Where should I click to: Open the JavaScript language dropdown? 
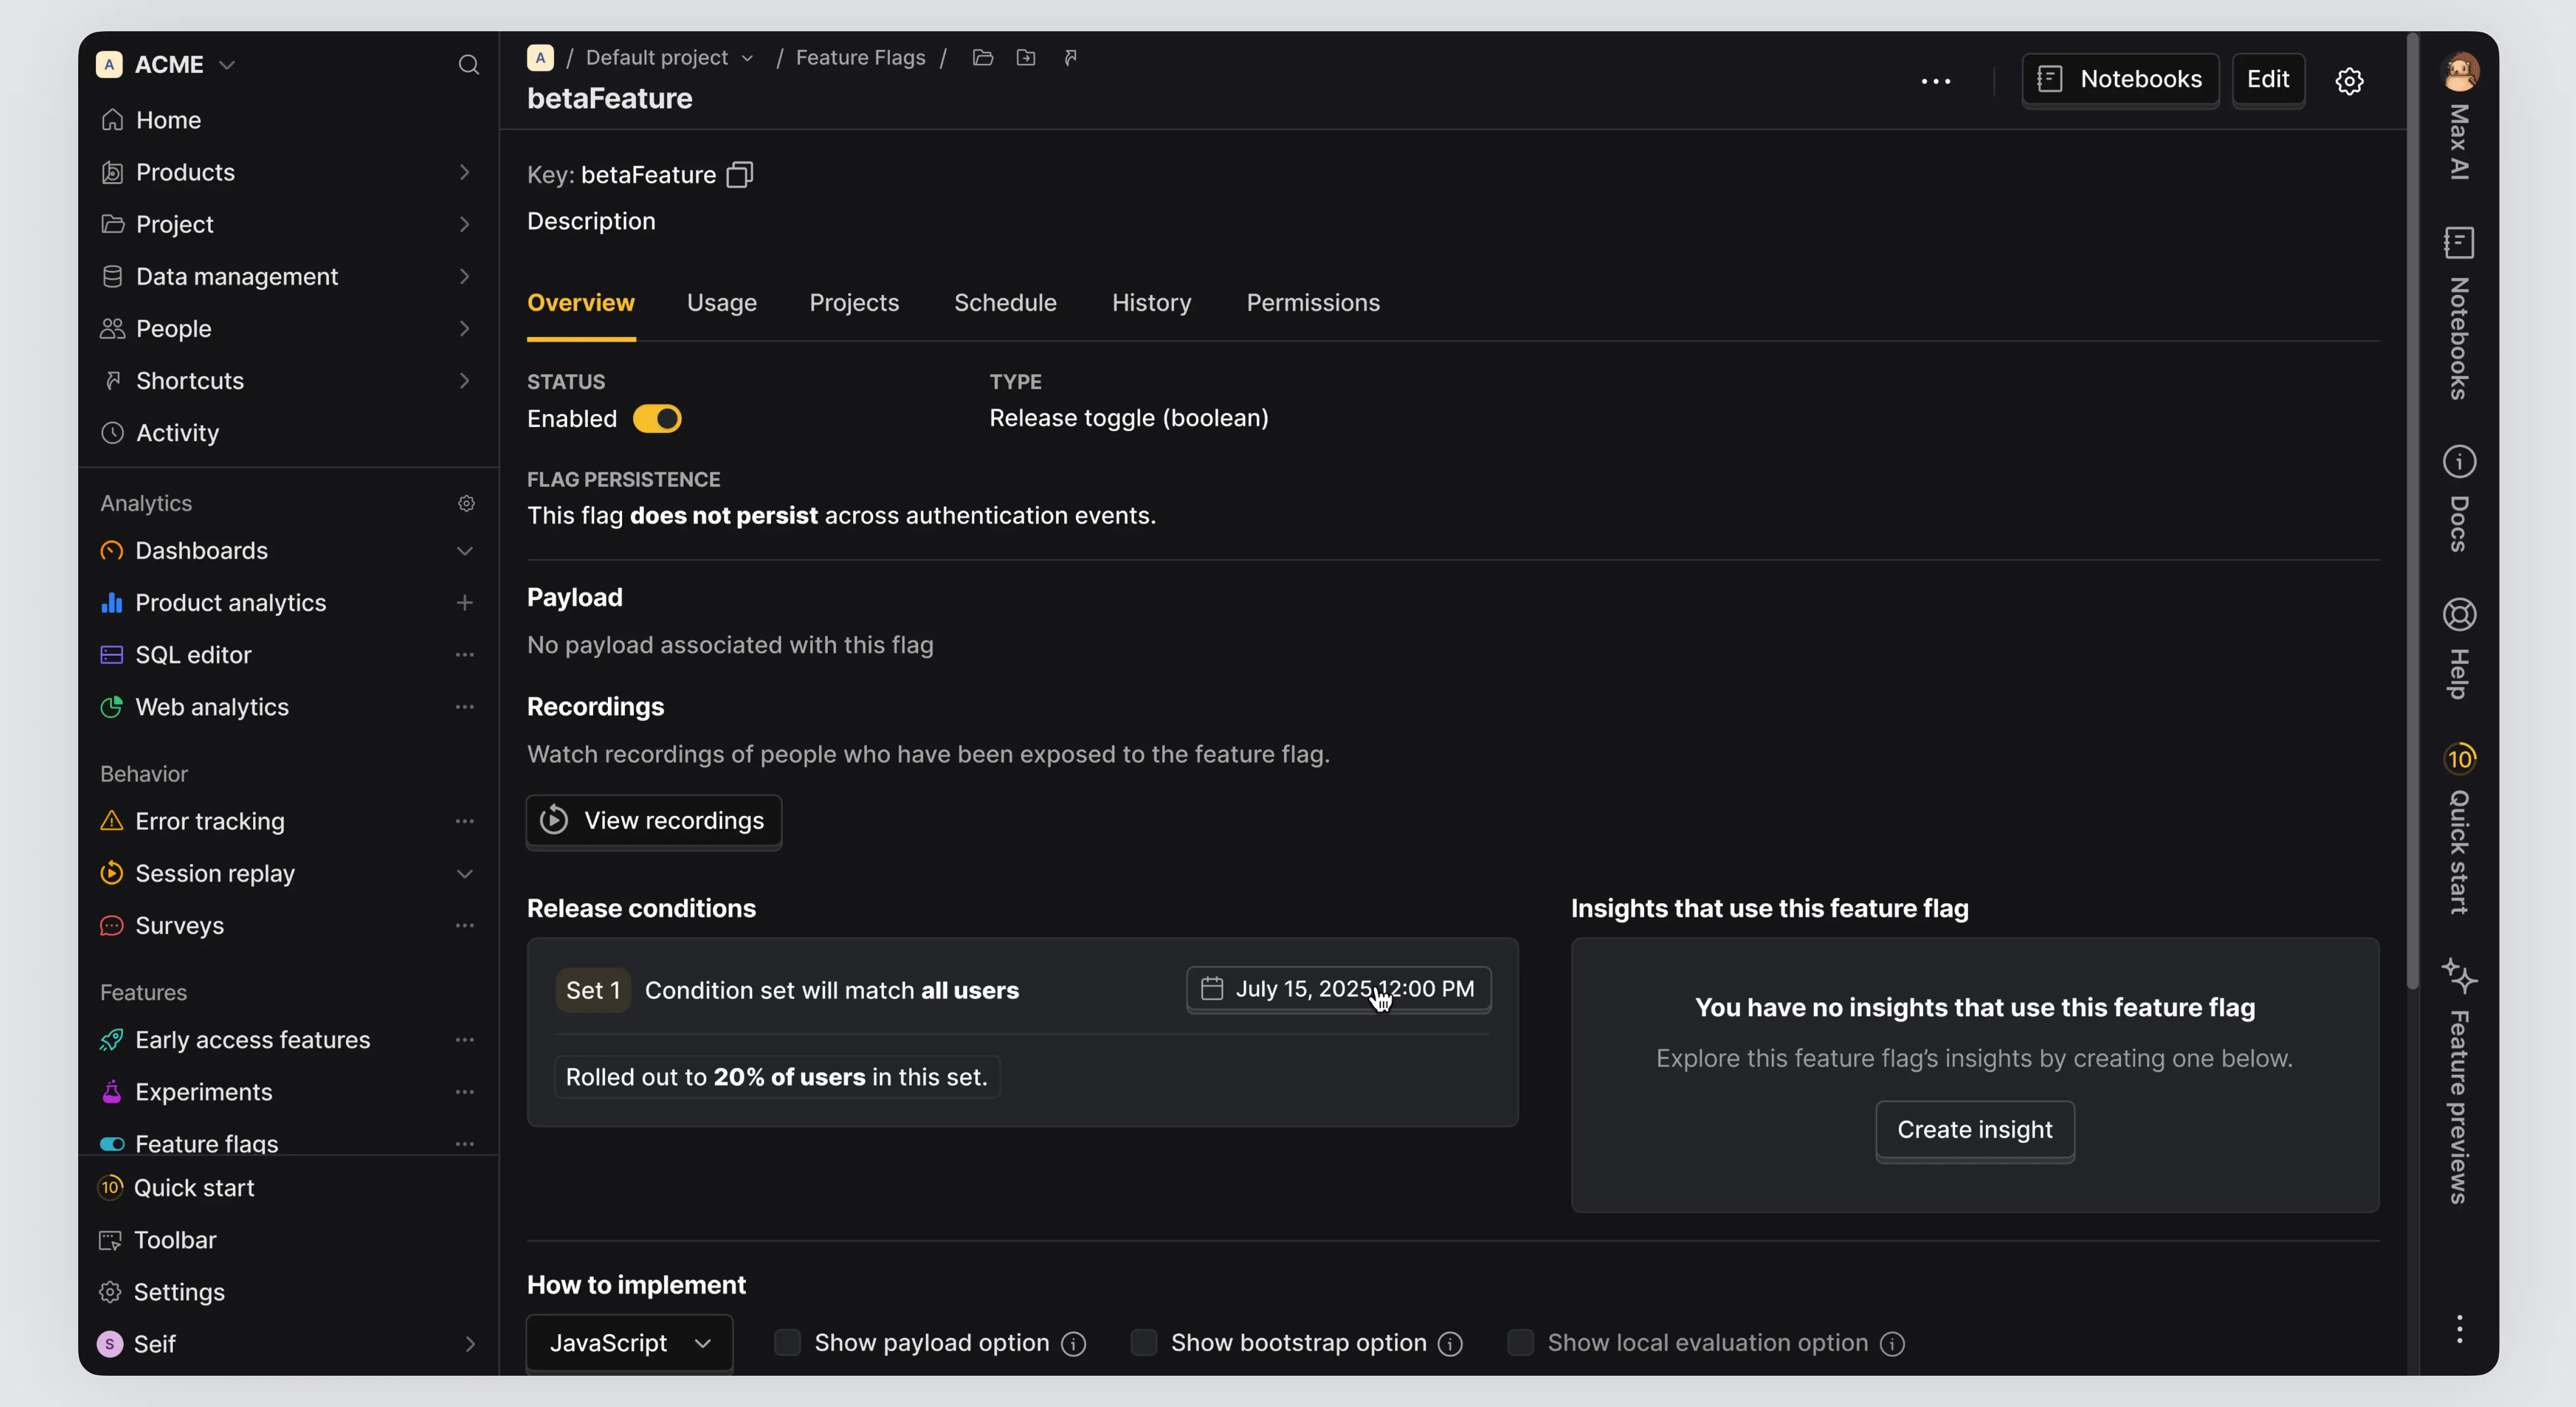(x=629, y=1342)
